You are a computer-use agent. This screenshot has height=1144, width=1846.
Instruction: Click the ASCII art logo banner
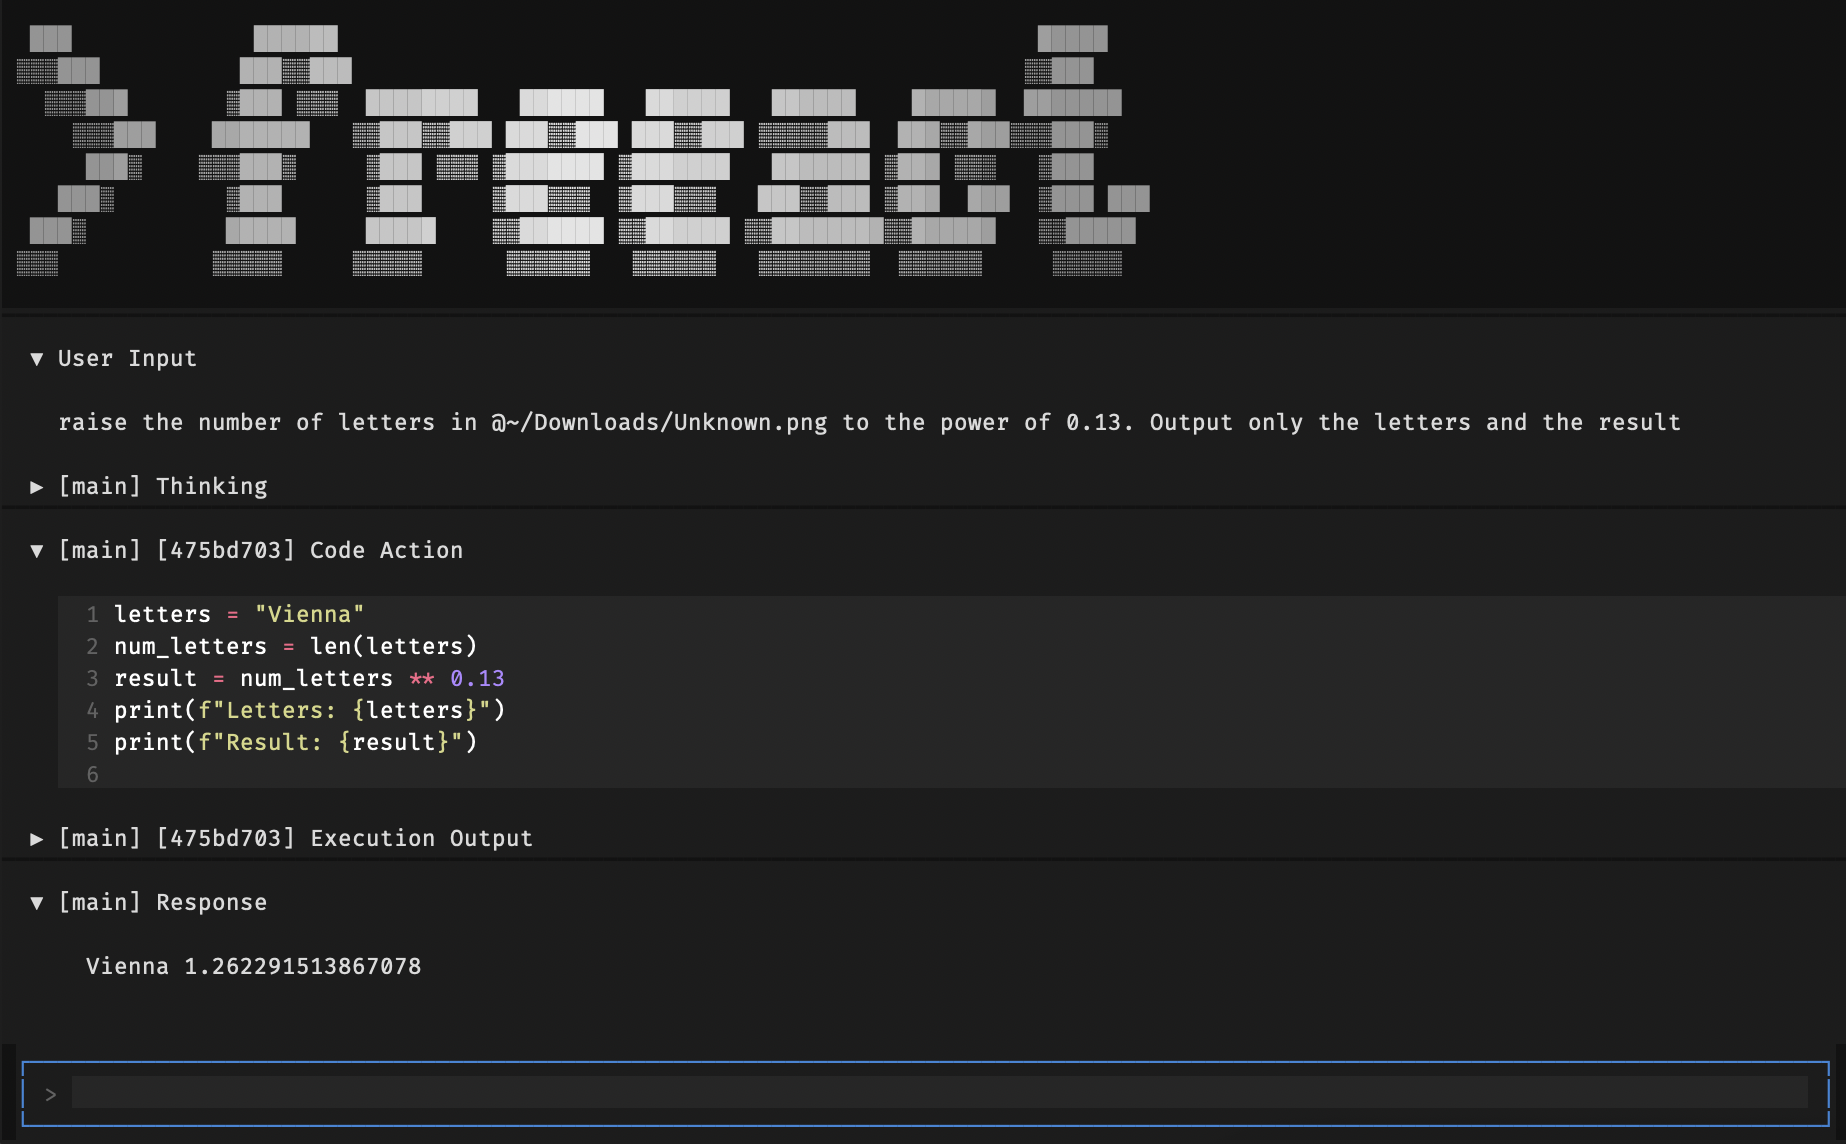coord(580,150)
